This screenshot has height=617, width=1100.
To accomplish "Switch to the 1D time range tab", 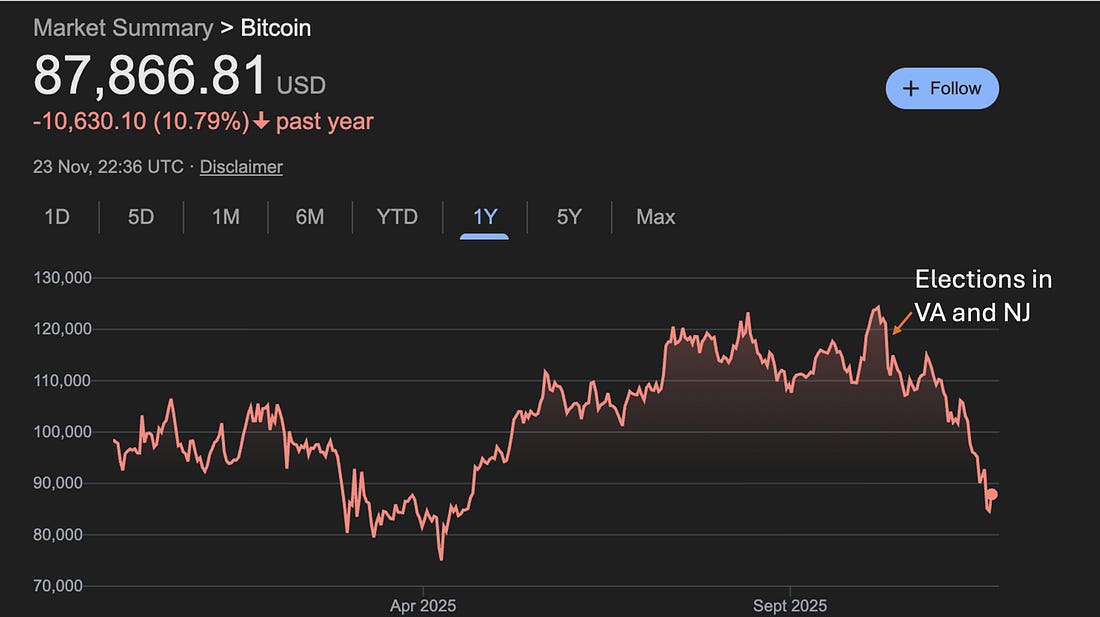I will [57, 216].
